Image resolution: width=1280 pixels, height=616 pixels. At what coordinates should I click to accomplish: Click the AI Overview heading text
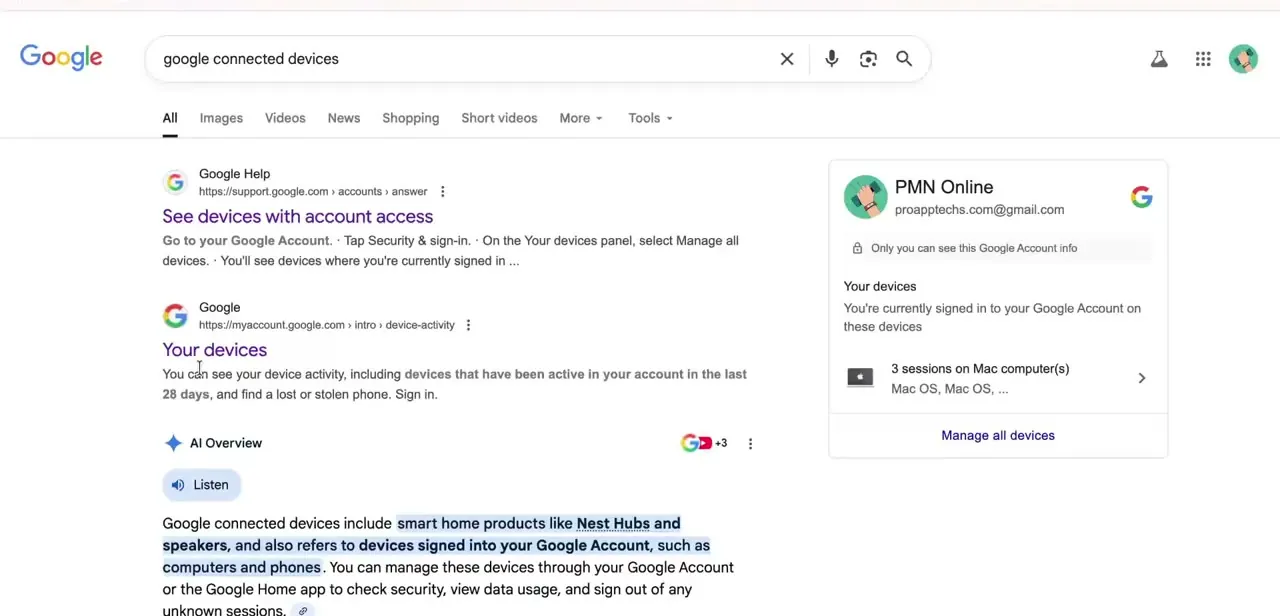click(x=226, y=443)
